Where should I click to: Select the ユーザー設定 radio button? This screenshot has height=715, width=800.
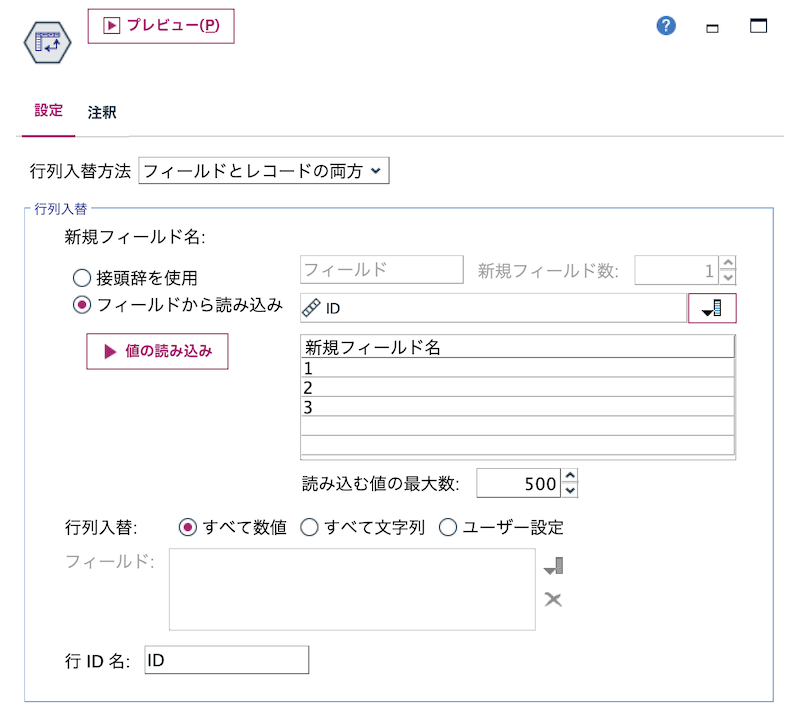[x=447, y=527]
